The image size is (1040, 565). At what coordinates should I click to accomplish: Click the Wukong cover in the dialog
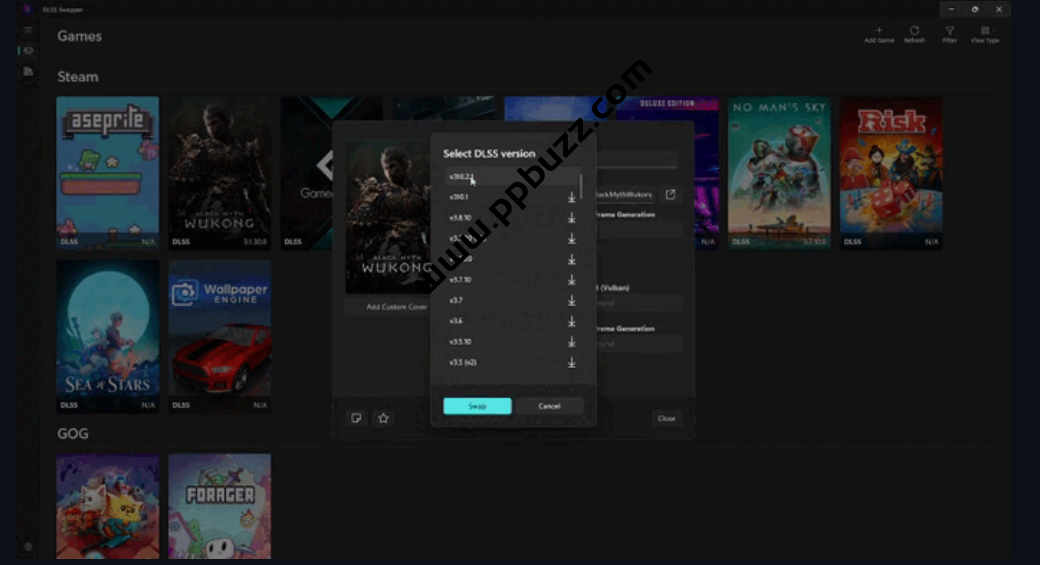[388, 217]
